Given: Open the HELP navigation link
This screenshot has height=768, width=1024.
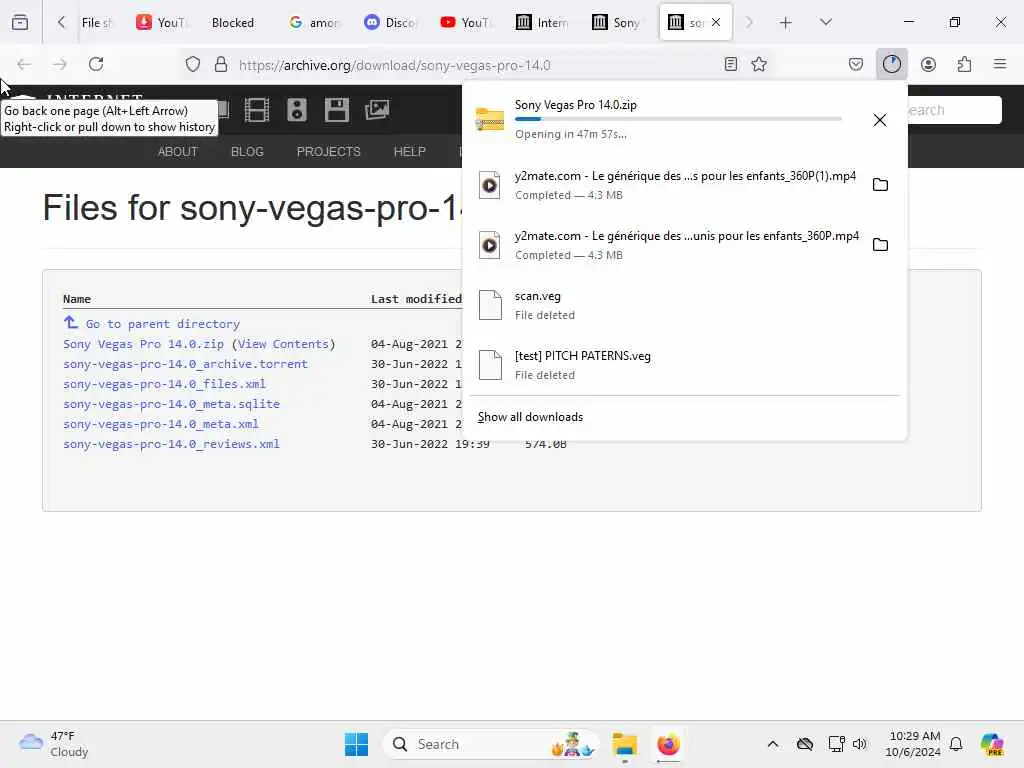Looking at the screenshot, I should coord(409,152).
